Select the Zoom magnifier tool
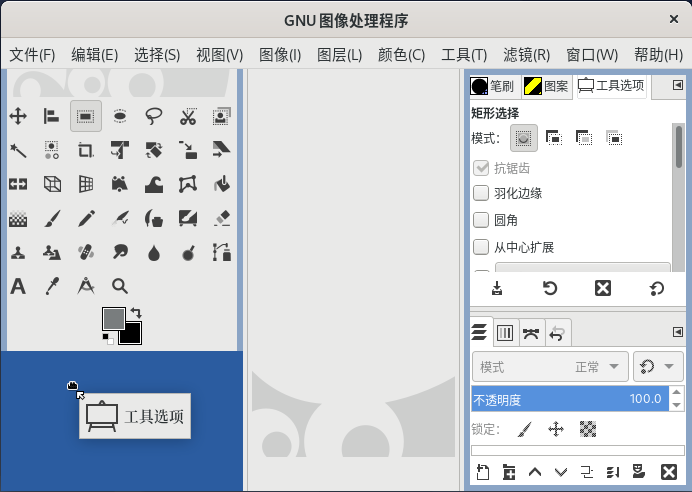This screenshot has height=492, width=692. [x=120, y=286]
